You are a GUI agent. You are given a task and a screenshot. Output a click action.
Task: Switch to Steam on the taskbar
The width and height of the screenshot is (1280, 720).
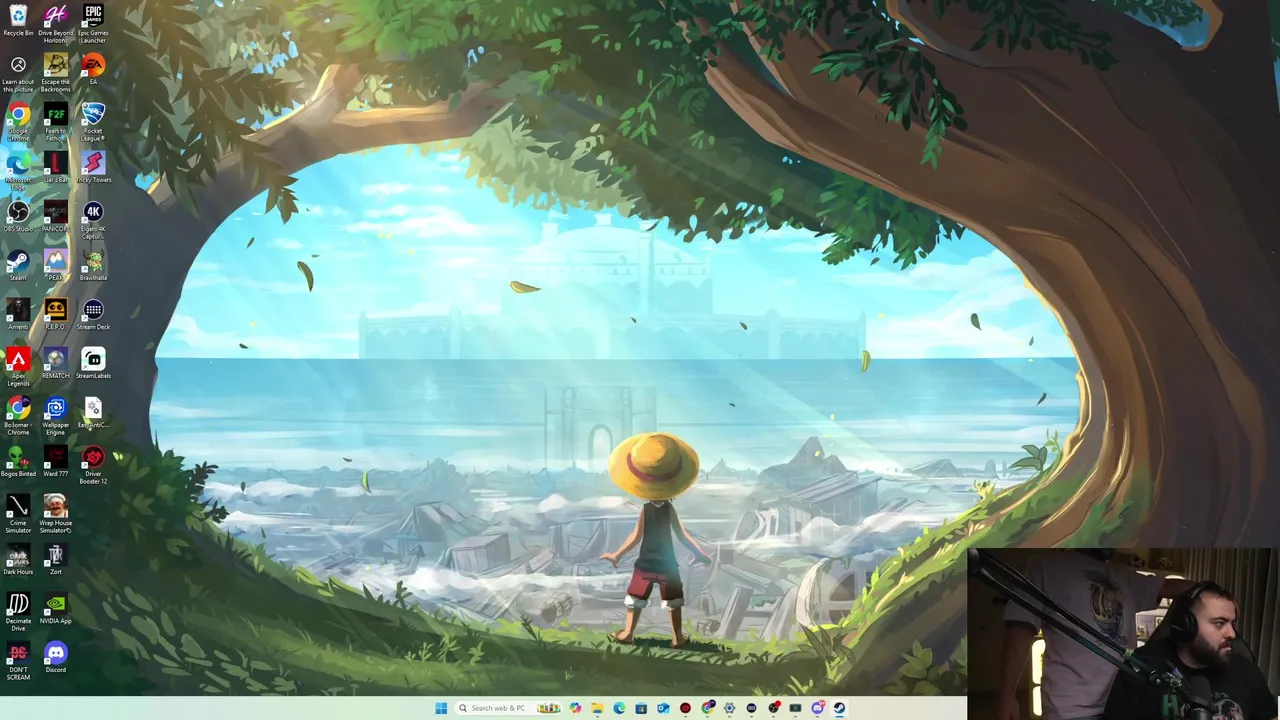click(x=839, y=708)
